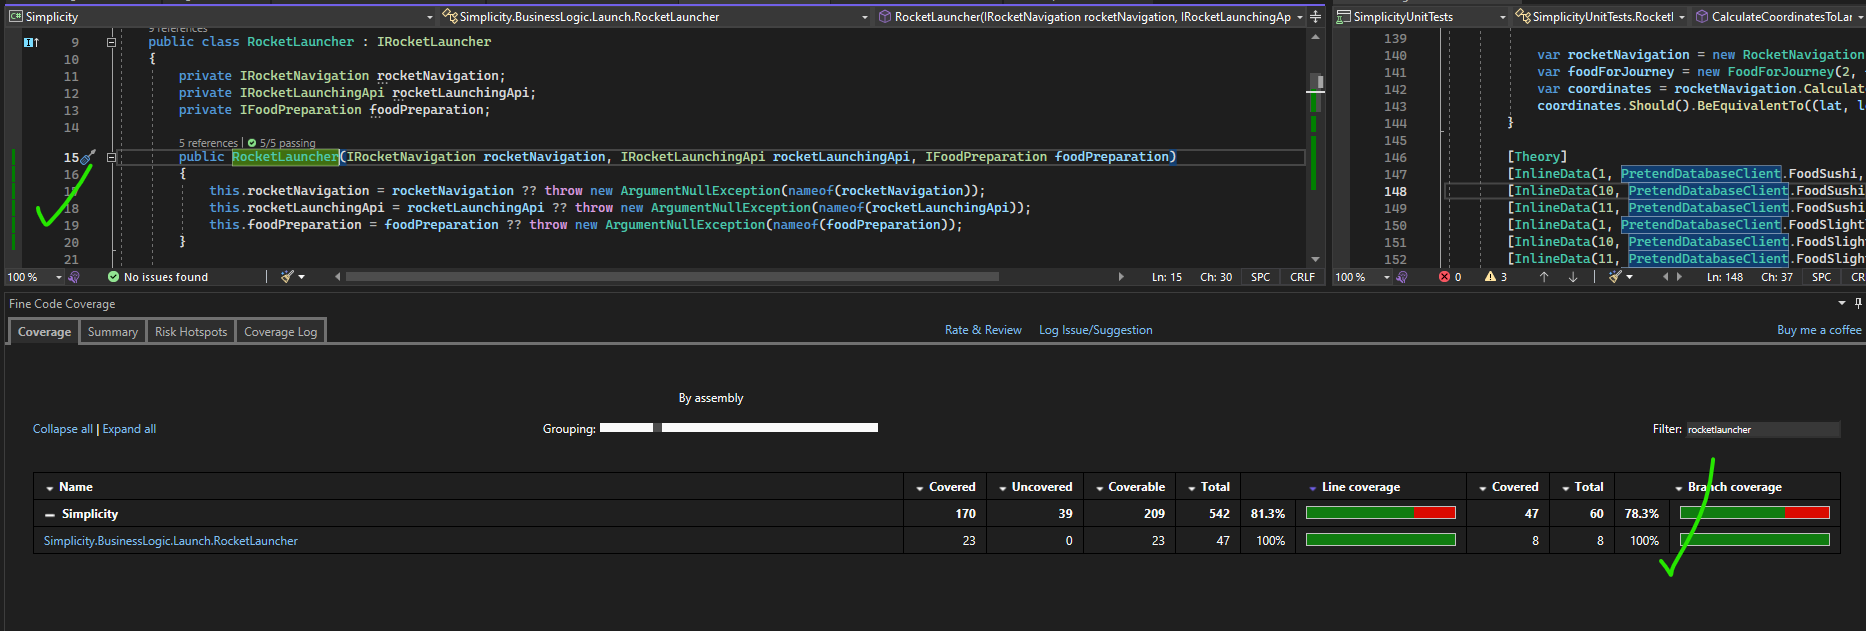Collapse the RocketLauncher class outlining on line 9
This screenshot has width=1866, height=631.
(111, 42)
